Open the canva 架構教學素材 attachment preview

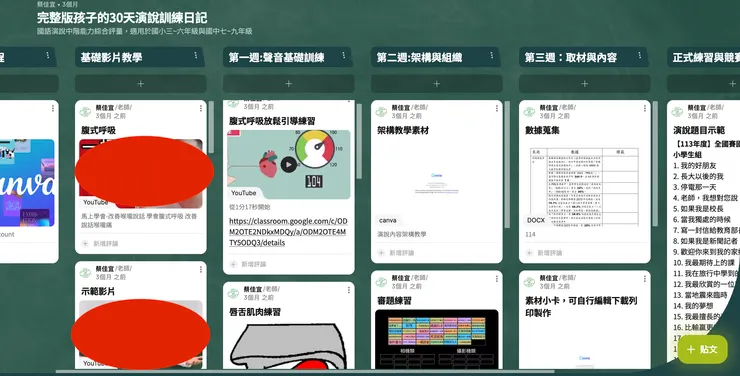[x=437, y=183]
